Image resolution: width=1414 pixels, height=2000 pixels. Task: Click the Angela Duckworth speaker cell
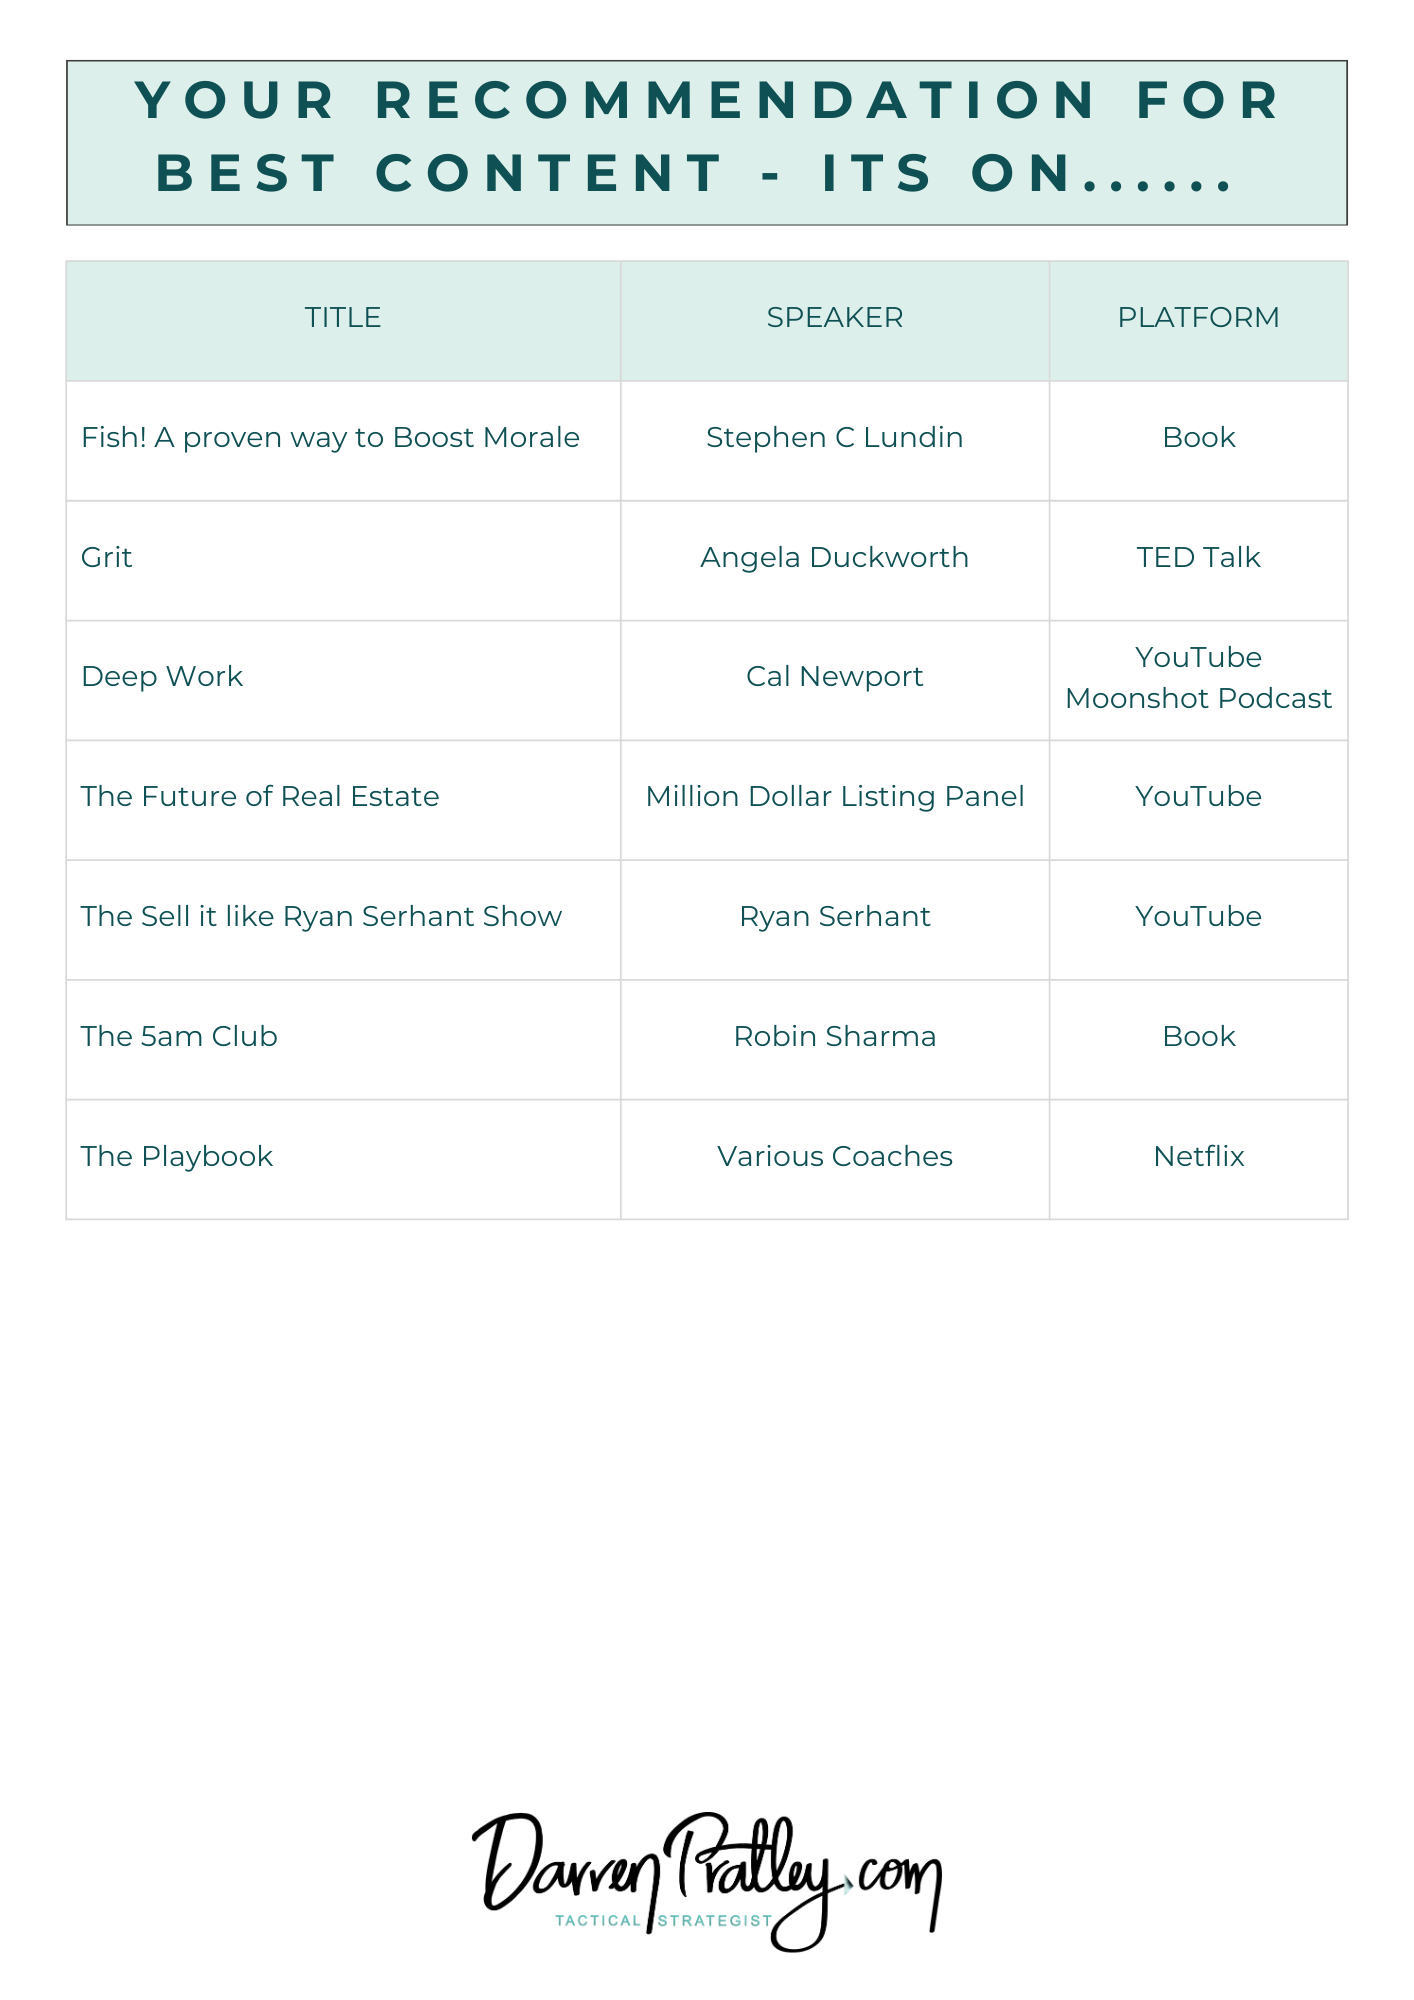[x=834, y=558]
